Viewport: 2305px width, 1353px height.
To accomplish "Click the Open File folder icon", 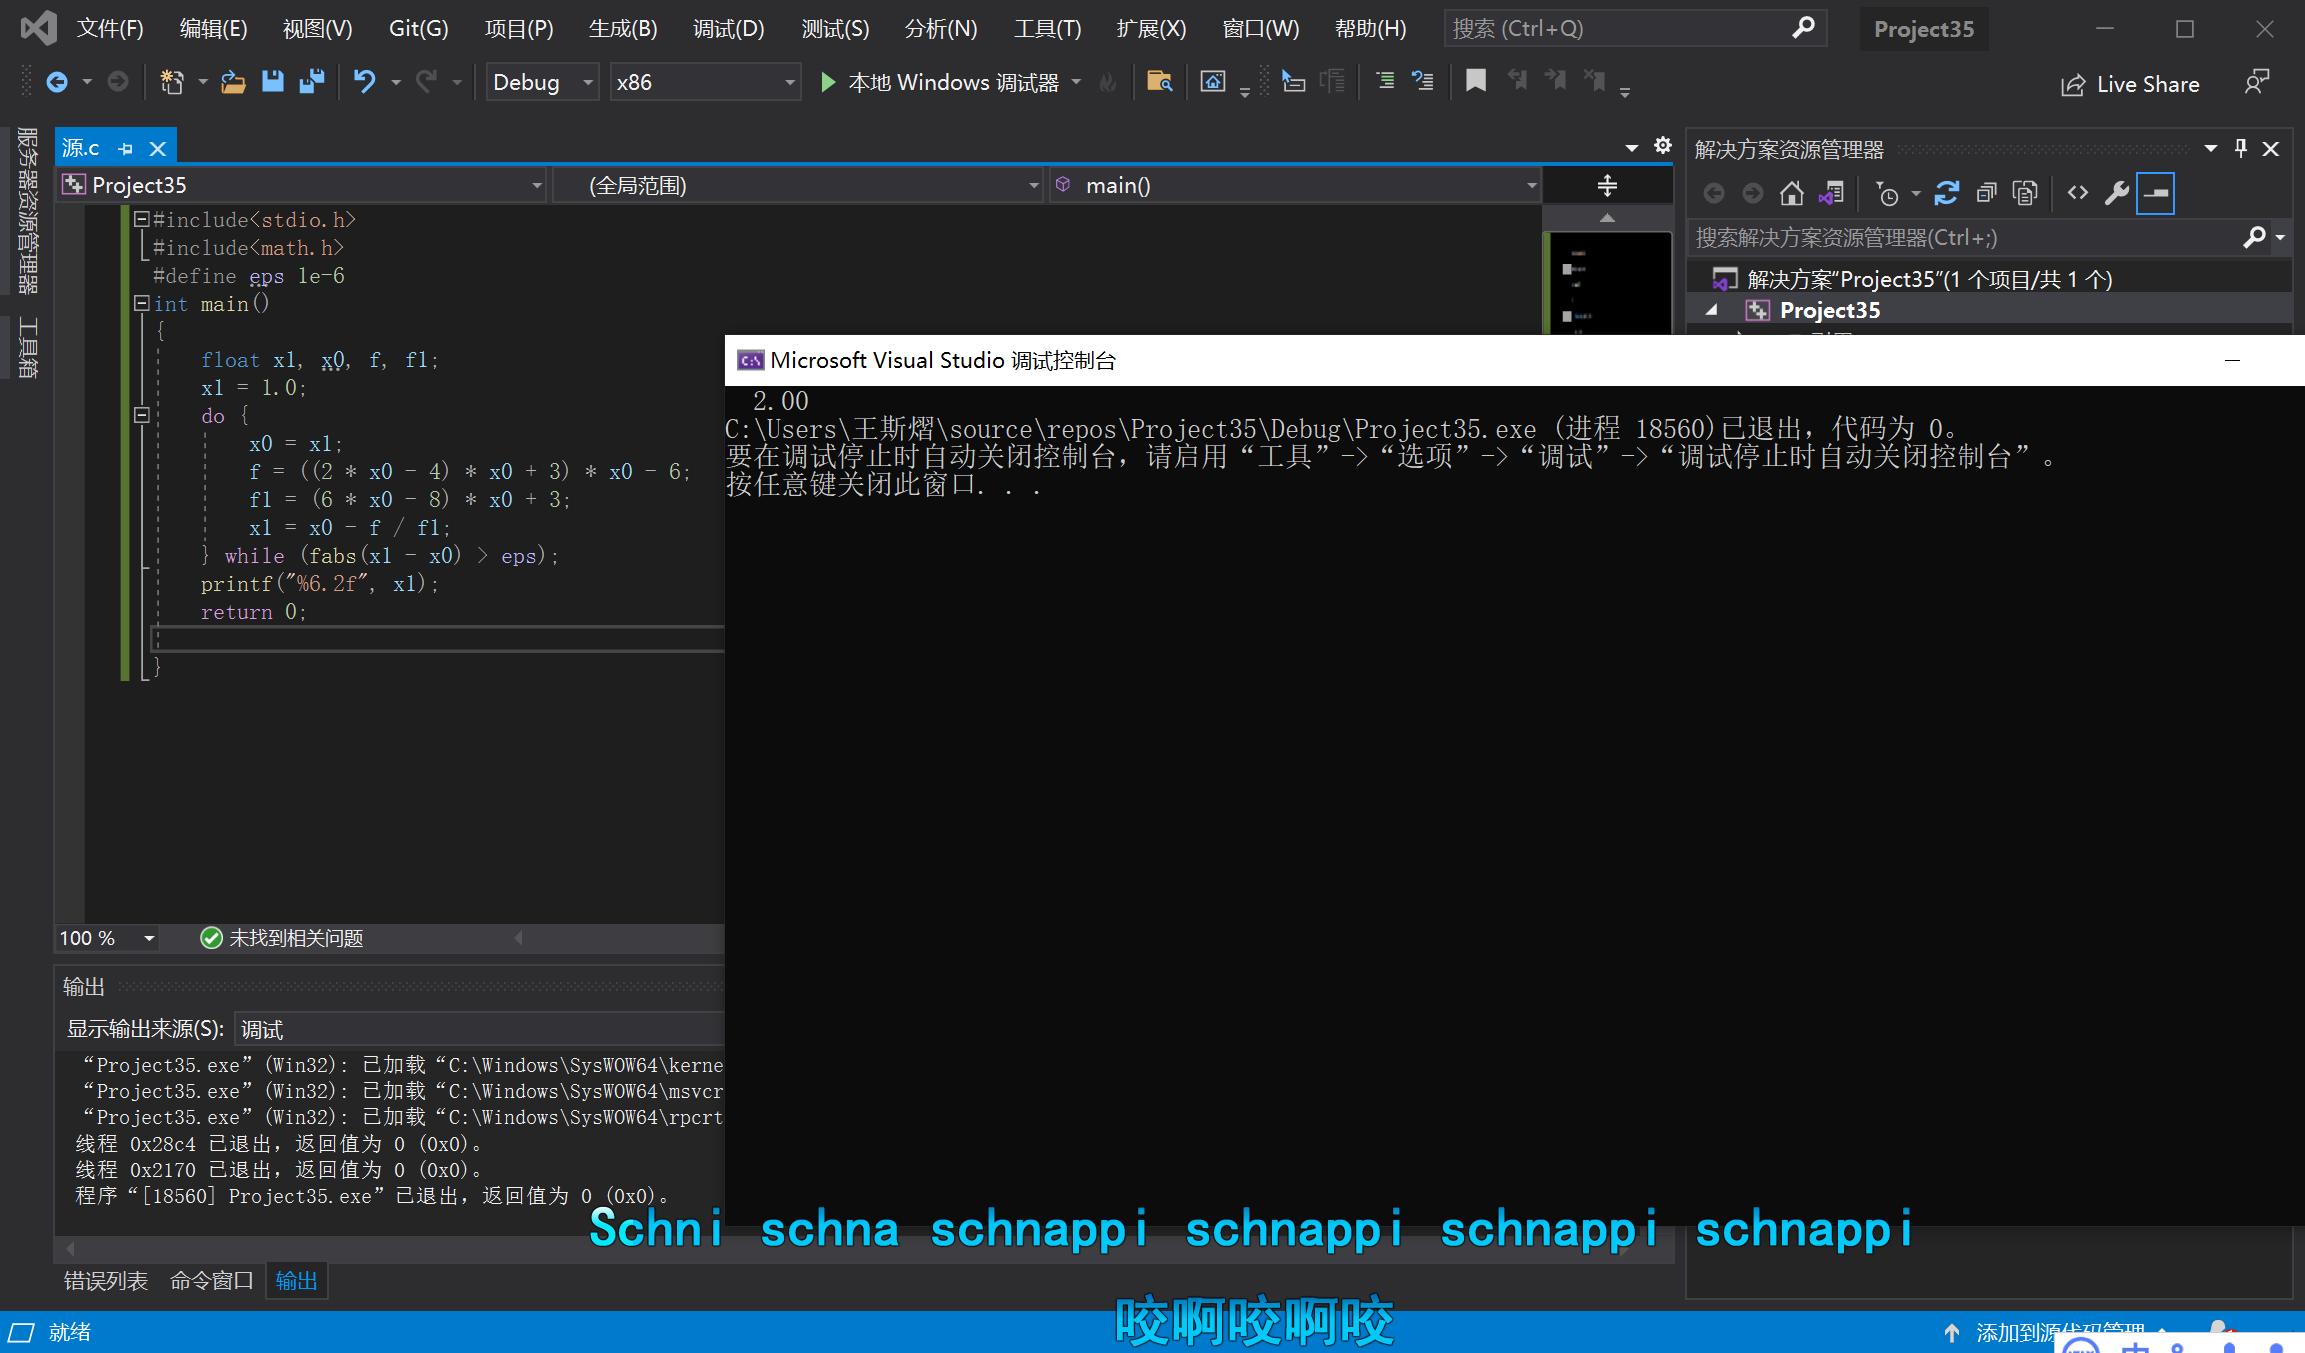I will [233, 82].
